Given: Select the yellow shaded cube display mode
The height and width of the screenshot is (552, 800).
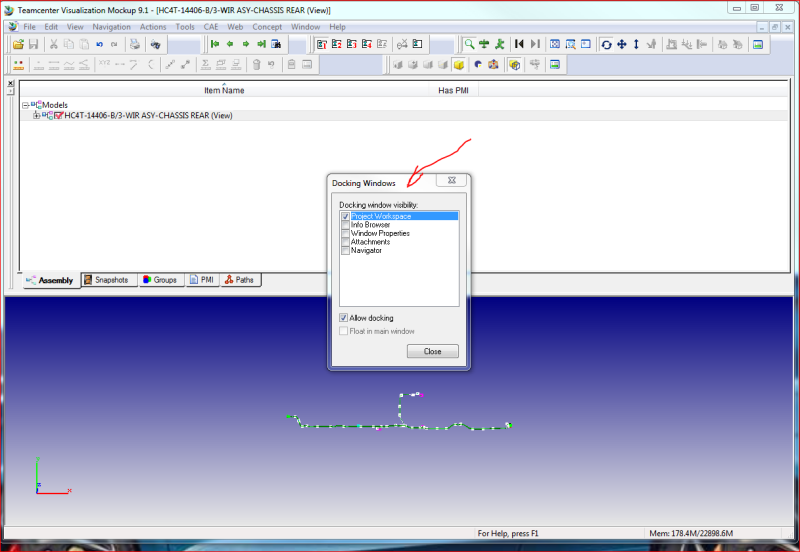Looking at the screenshot, I should point(459,65).
